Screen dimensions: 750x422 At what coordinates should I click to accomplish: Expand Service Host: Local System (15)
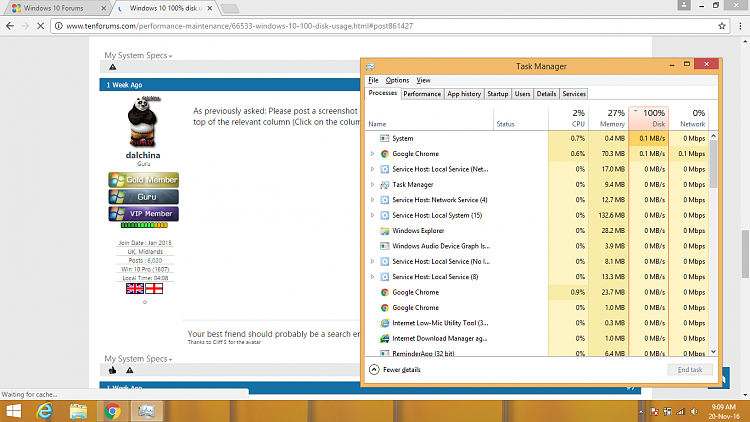372,215
